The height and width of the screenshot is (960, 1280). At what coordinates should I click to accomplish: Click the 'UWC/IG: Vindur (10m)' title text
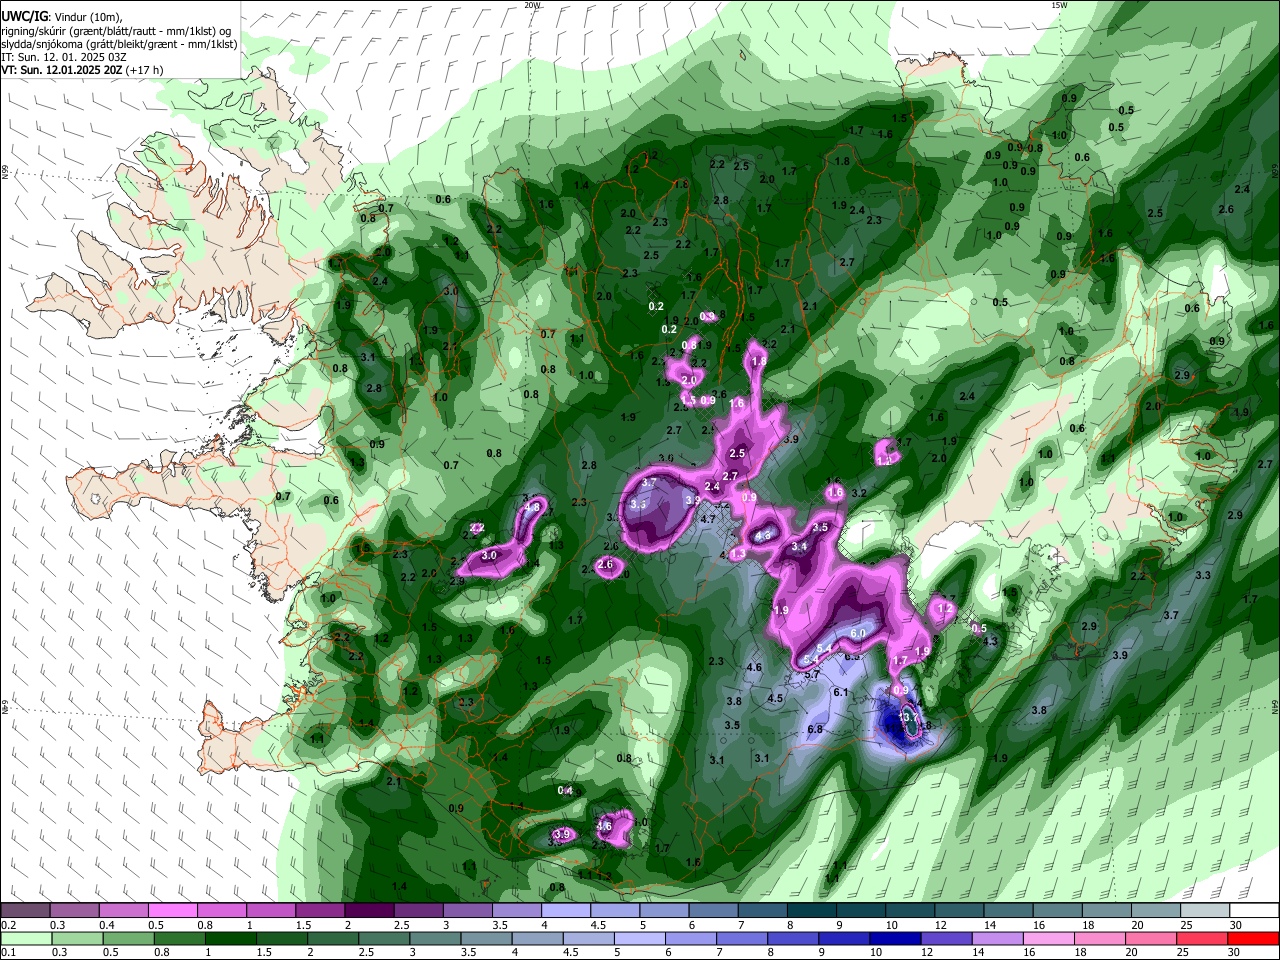coord(61,17)
